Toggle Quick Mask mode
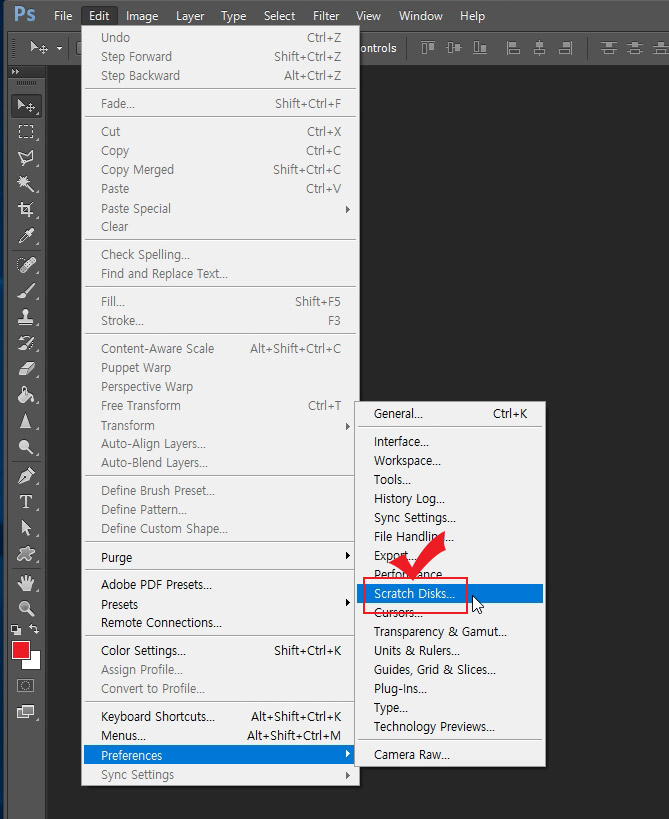 26,685
